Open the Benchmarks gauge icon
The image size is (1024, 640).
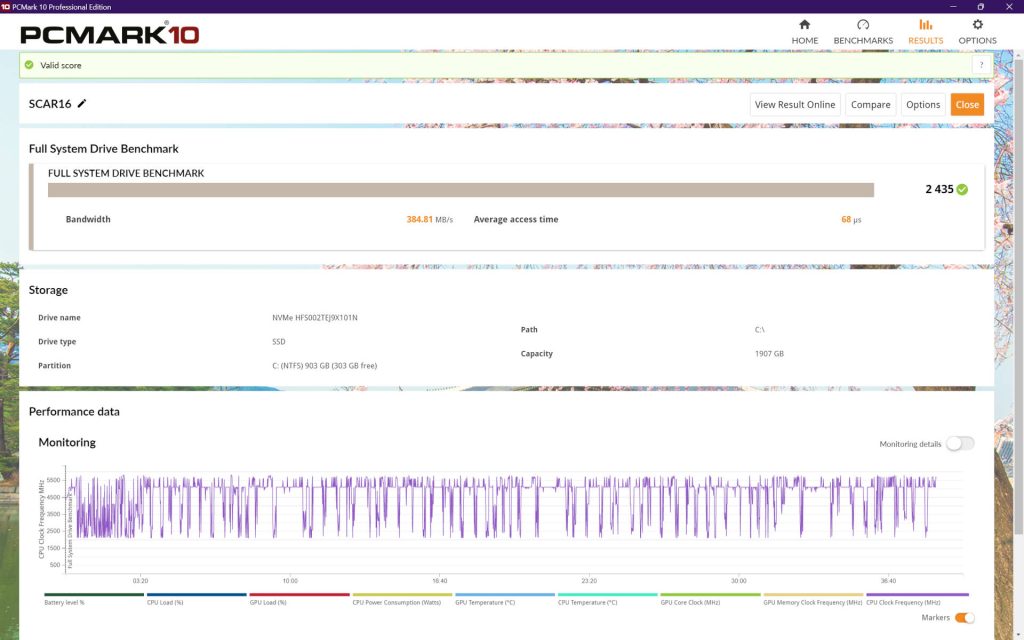click(x=863, y=25)
